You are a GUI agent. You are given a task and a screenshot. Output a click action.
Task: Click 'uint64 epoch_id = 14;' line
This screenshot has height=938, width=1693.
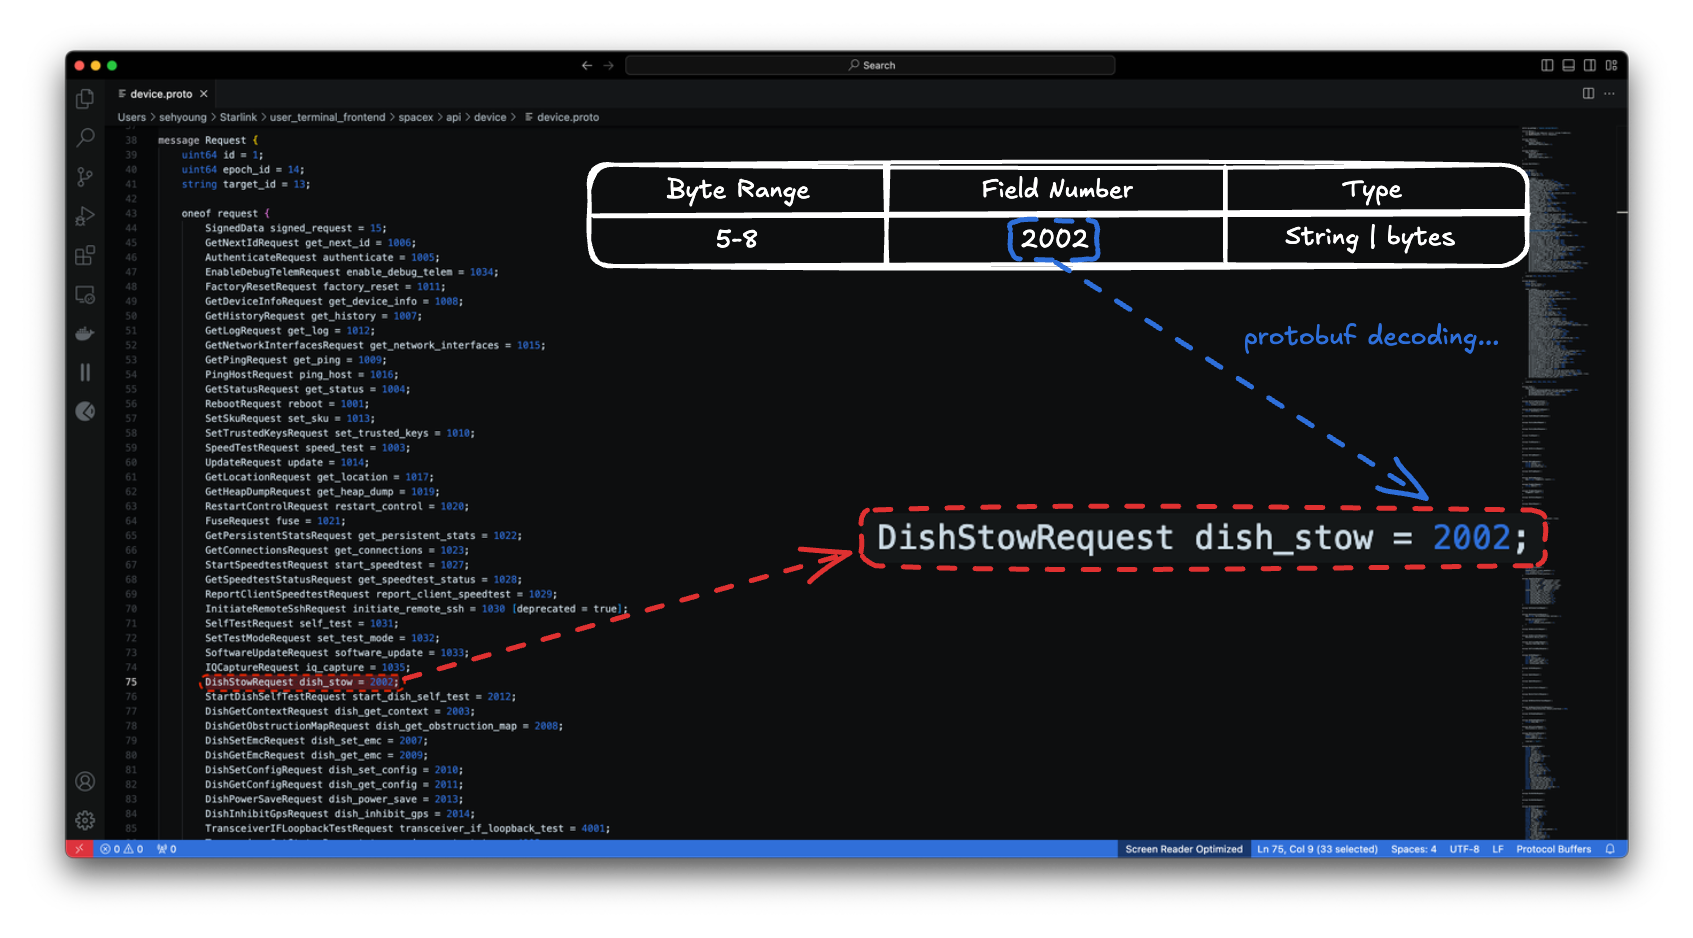243,169
